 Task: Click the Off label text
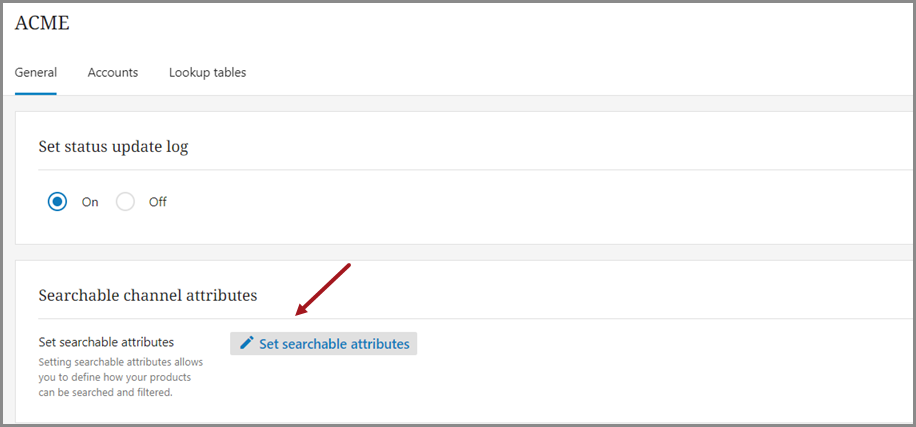(158, 202)
